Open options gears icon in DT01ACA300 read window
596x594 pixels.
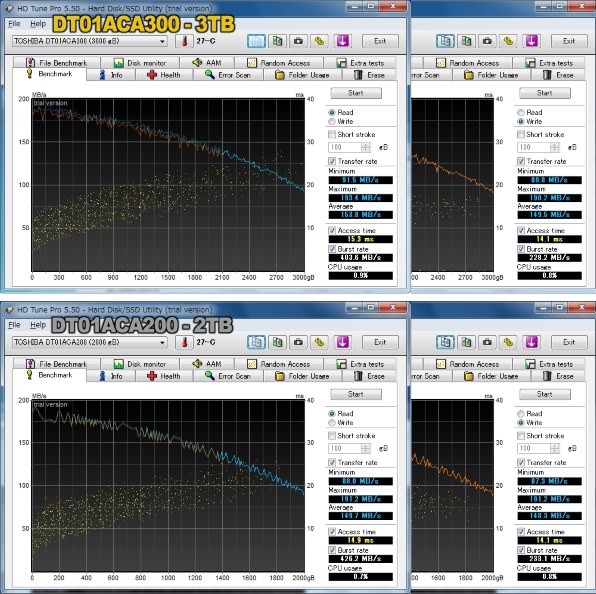pyautogui.click(x=319, y=41)
